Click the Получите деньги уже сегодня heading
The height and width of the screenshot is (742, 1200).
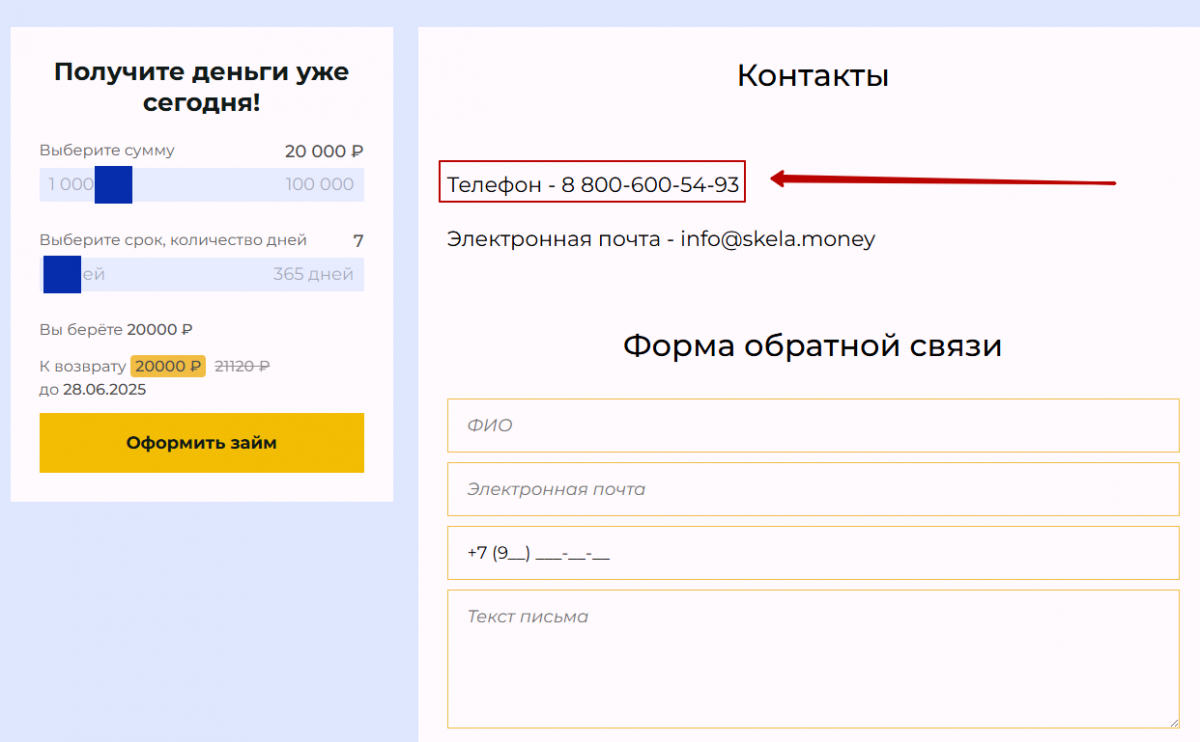[x=201, y=87]
